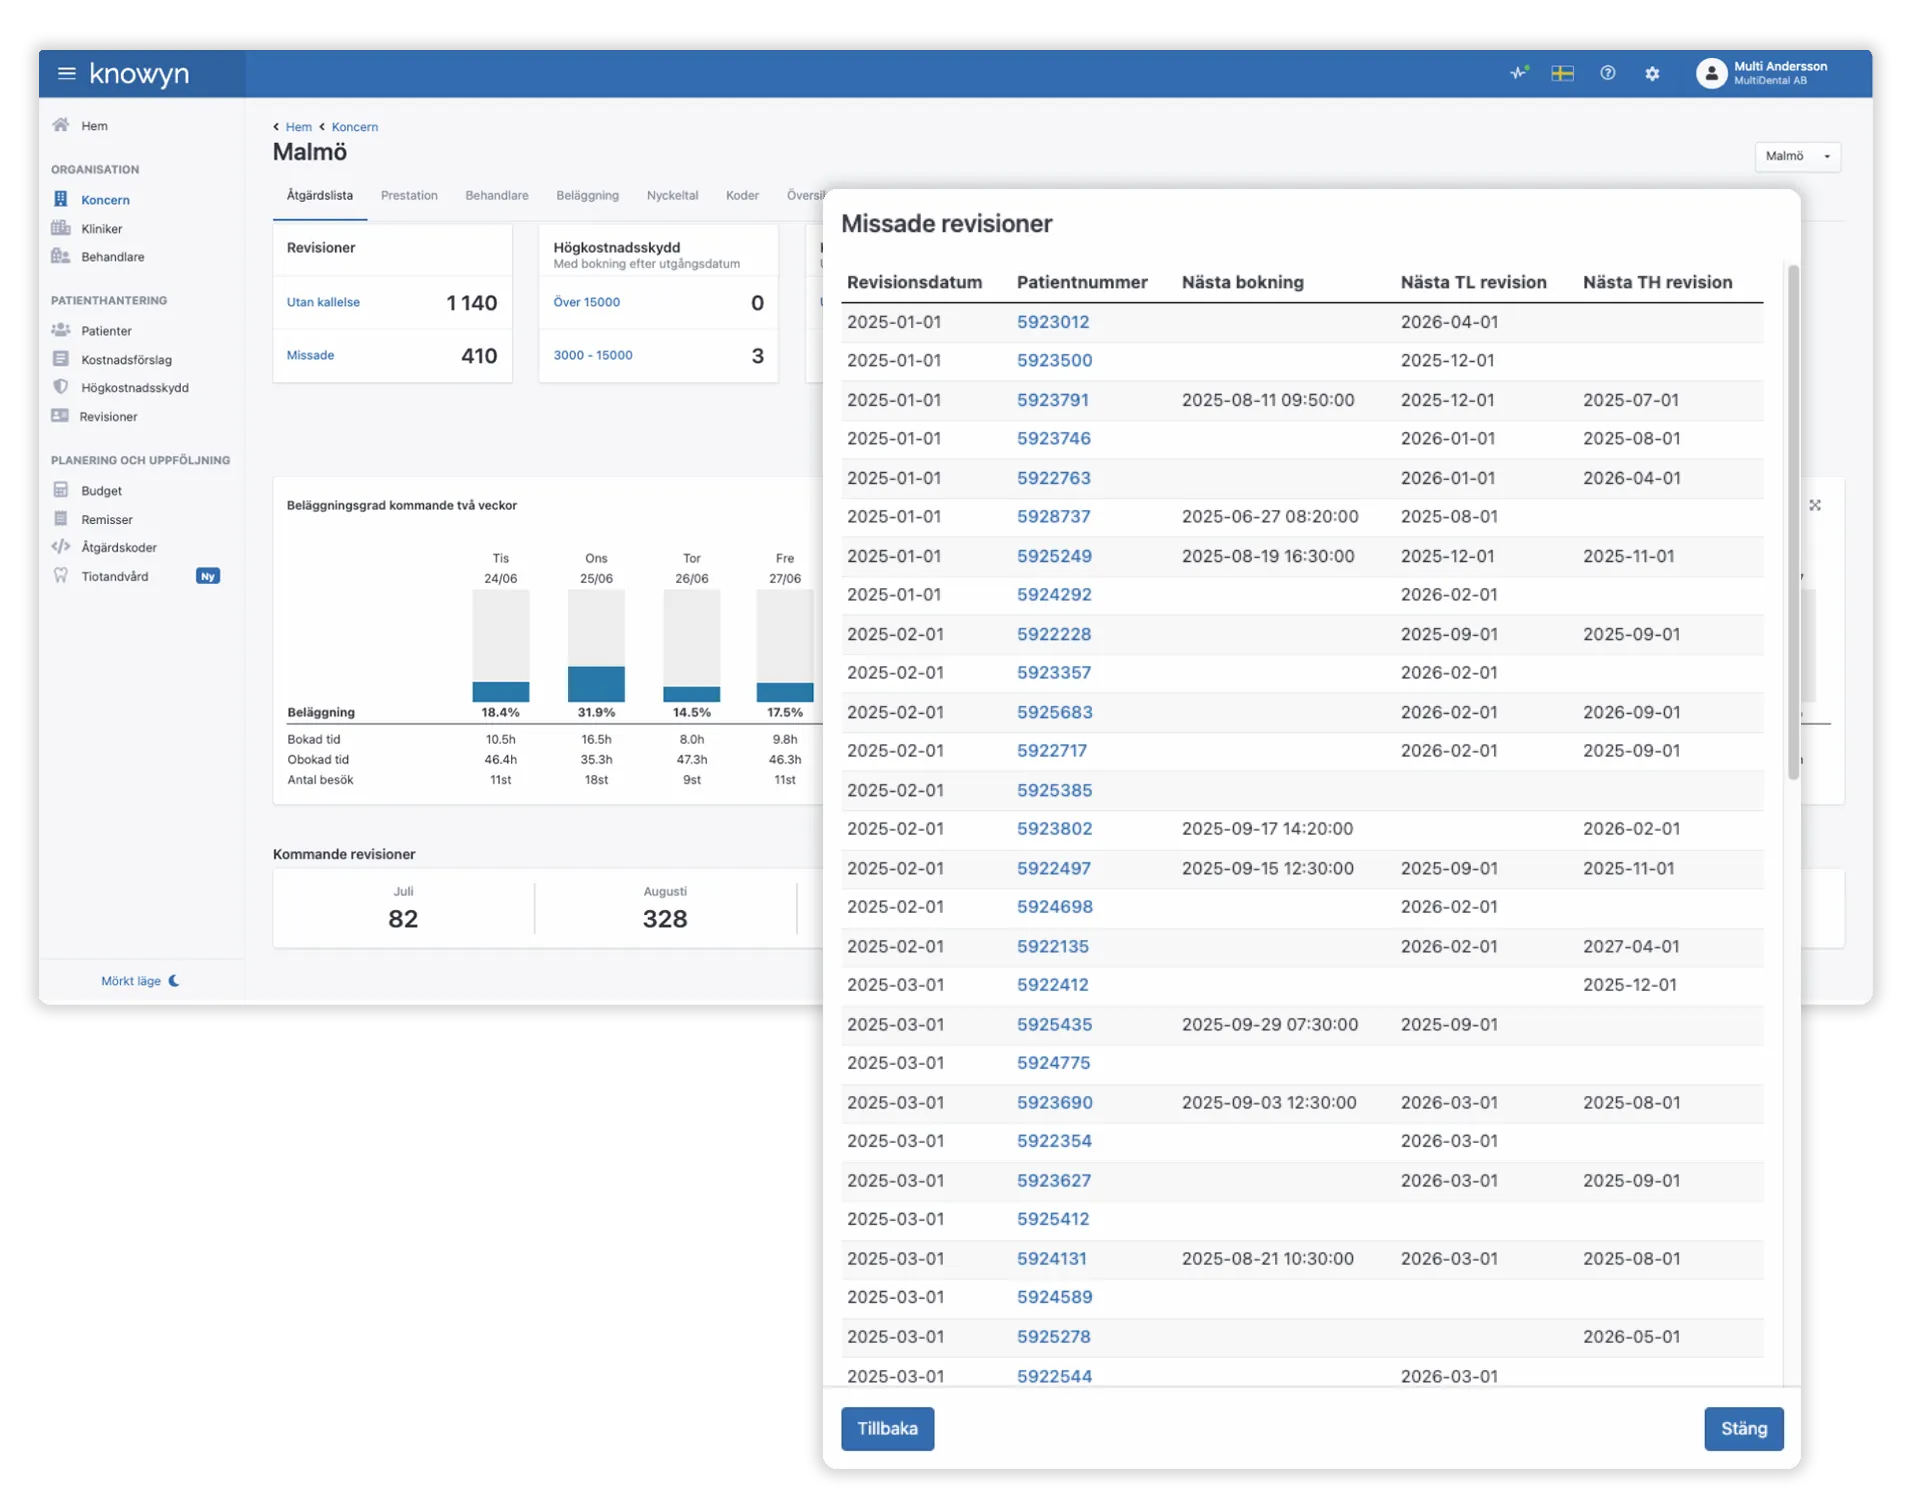Click the Swedish flag language icon

pos(1562,73)
